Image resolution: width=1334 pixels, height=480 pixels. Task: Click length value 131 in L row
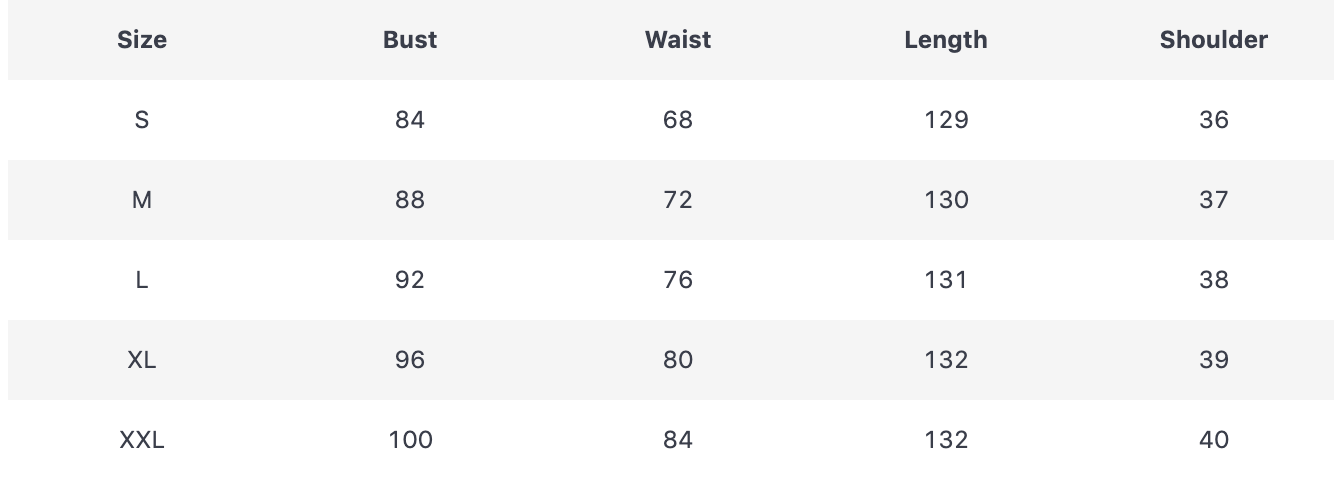point(946,280)
